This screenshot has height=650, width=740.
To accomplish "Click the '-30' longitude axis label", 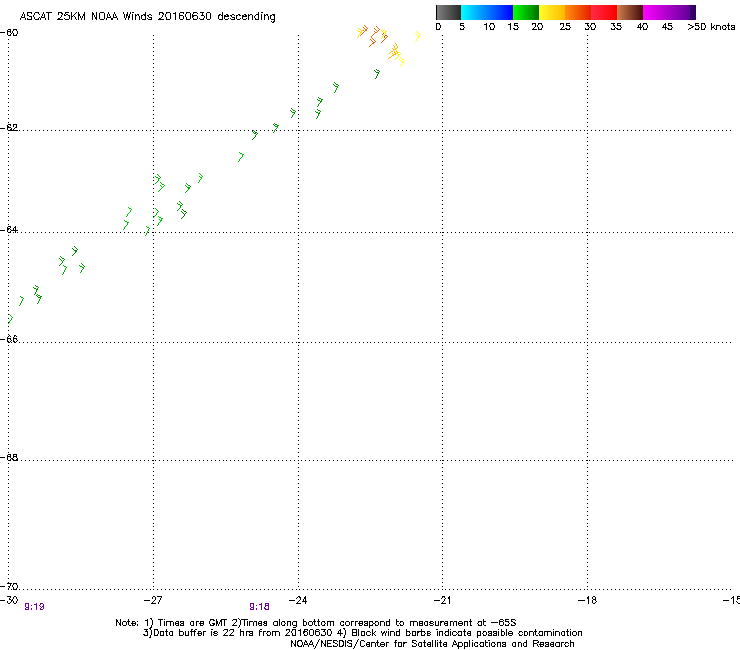I will click(x=9, y=600).
